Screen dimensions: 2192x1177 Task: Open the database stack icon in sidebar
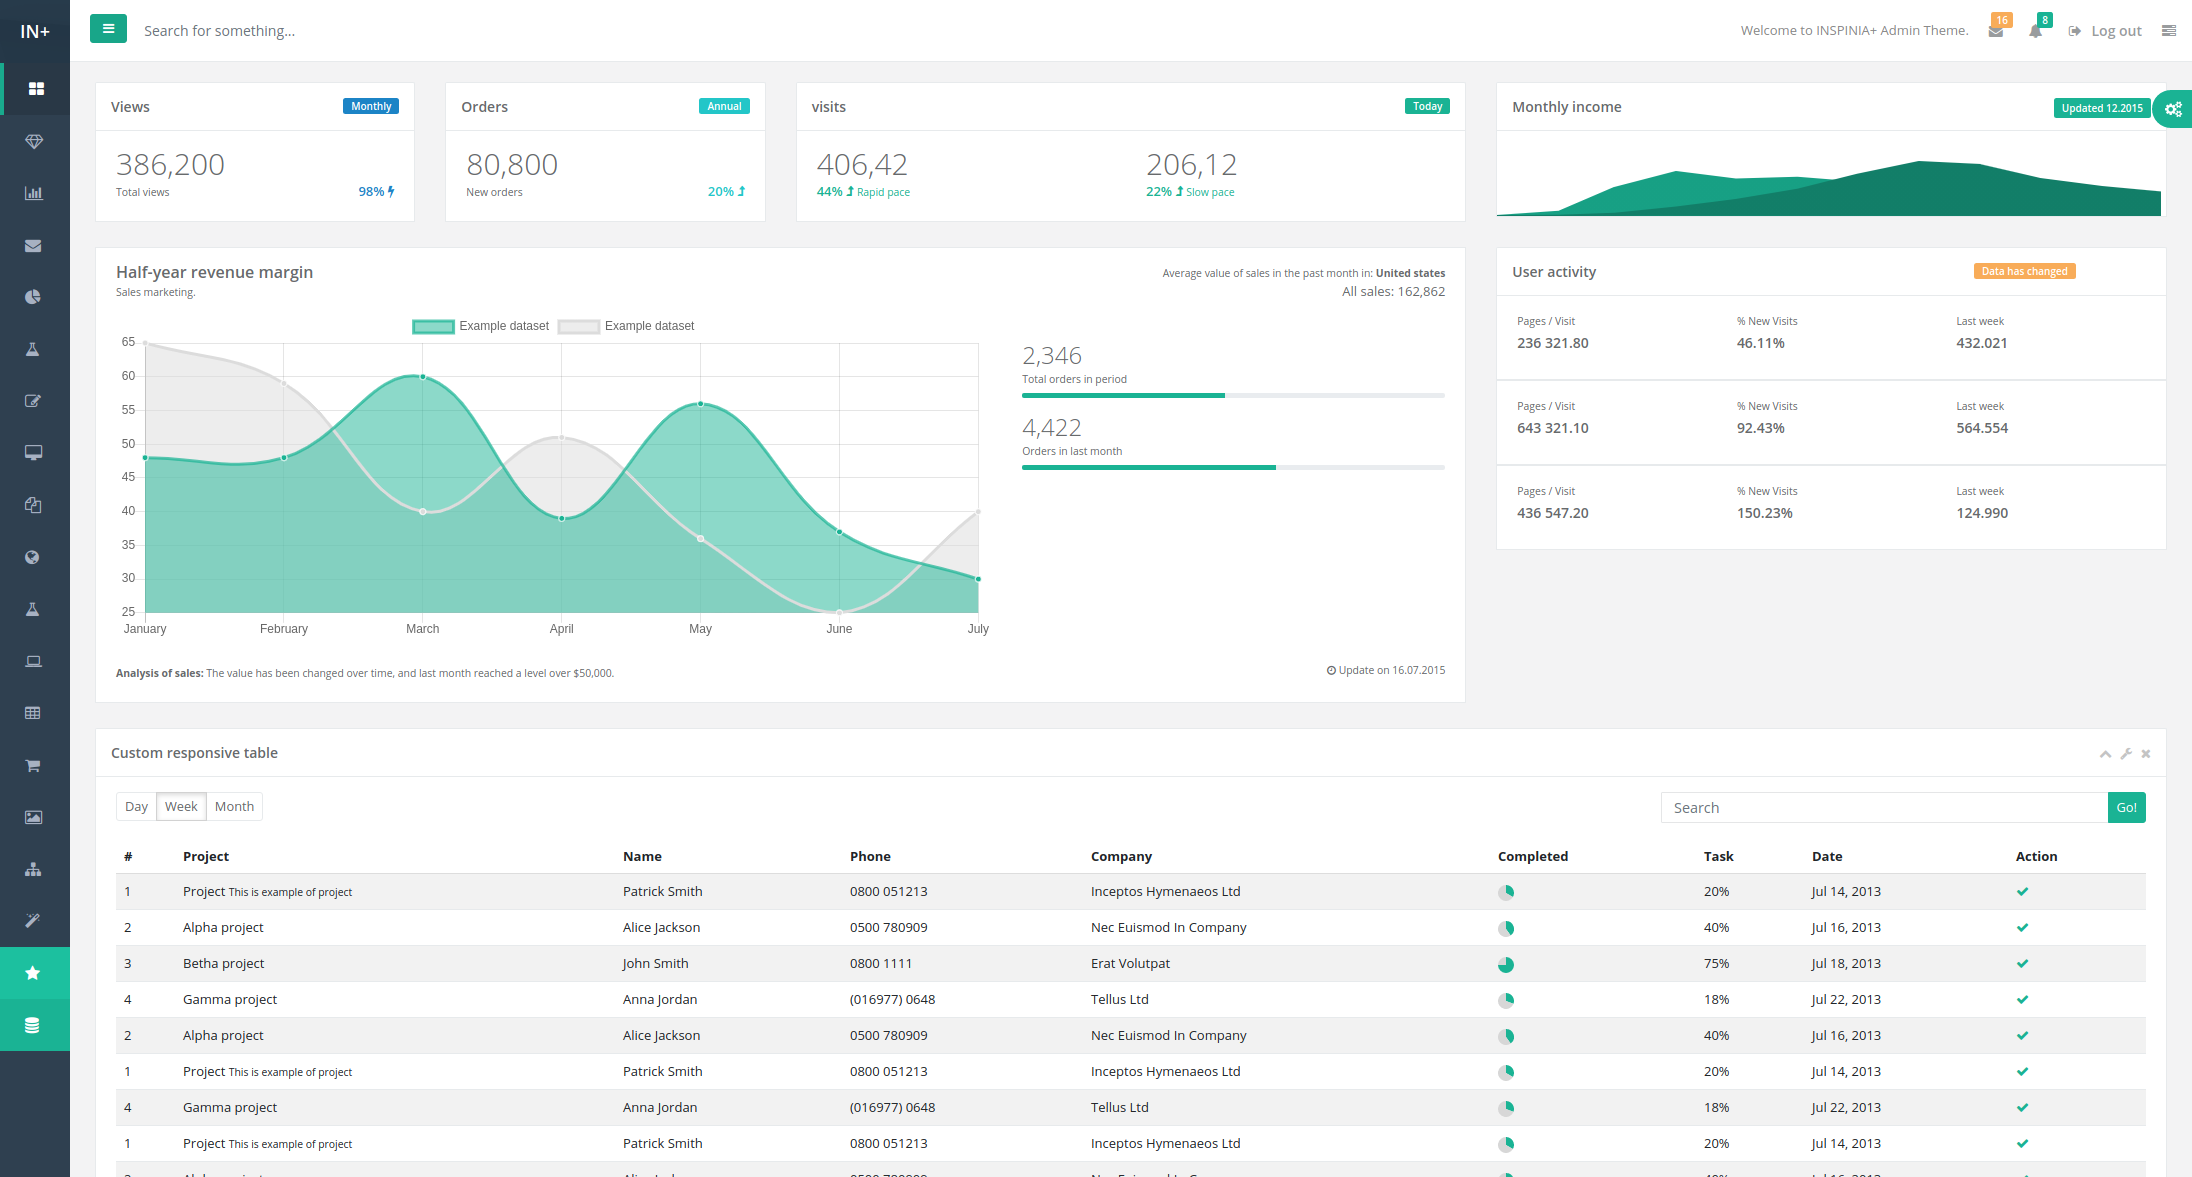pyautogui.click(x=32, y=1025)
